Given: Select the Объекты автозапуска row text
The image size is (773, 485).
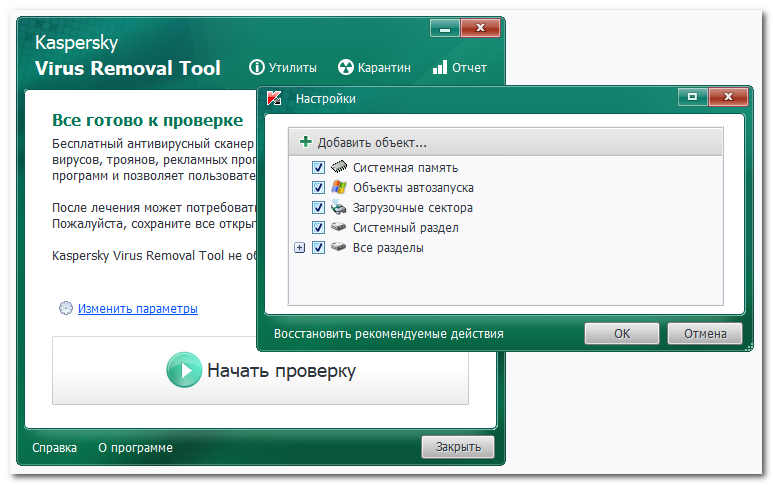Looking at the screenshot, I should click(413, 187).
